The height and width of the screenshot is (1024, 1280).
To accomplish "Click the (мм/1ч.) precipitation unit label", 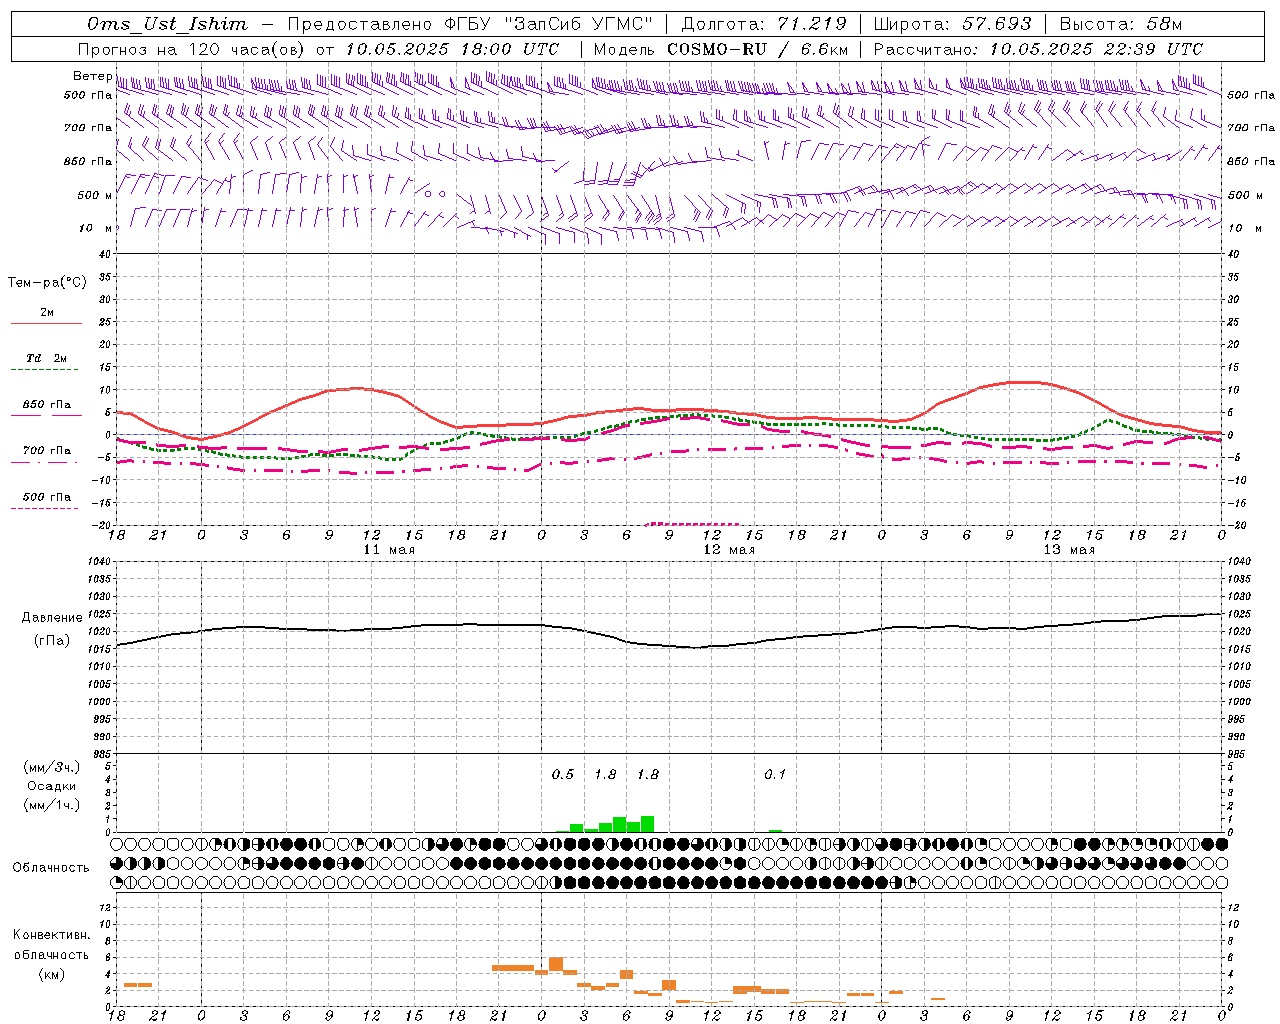I will coord(52,805).
